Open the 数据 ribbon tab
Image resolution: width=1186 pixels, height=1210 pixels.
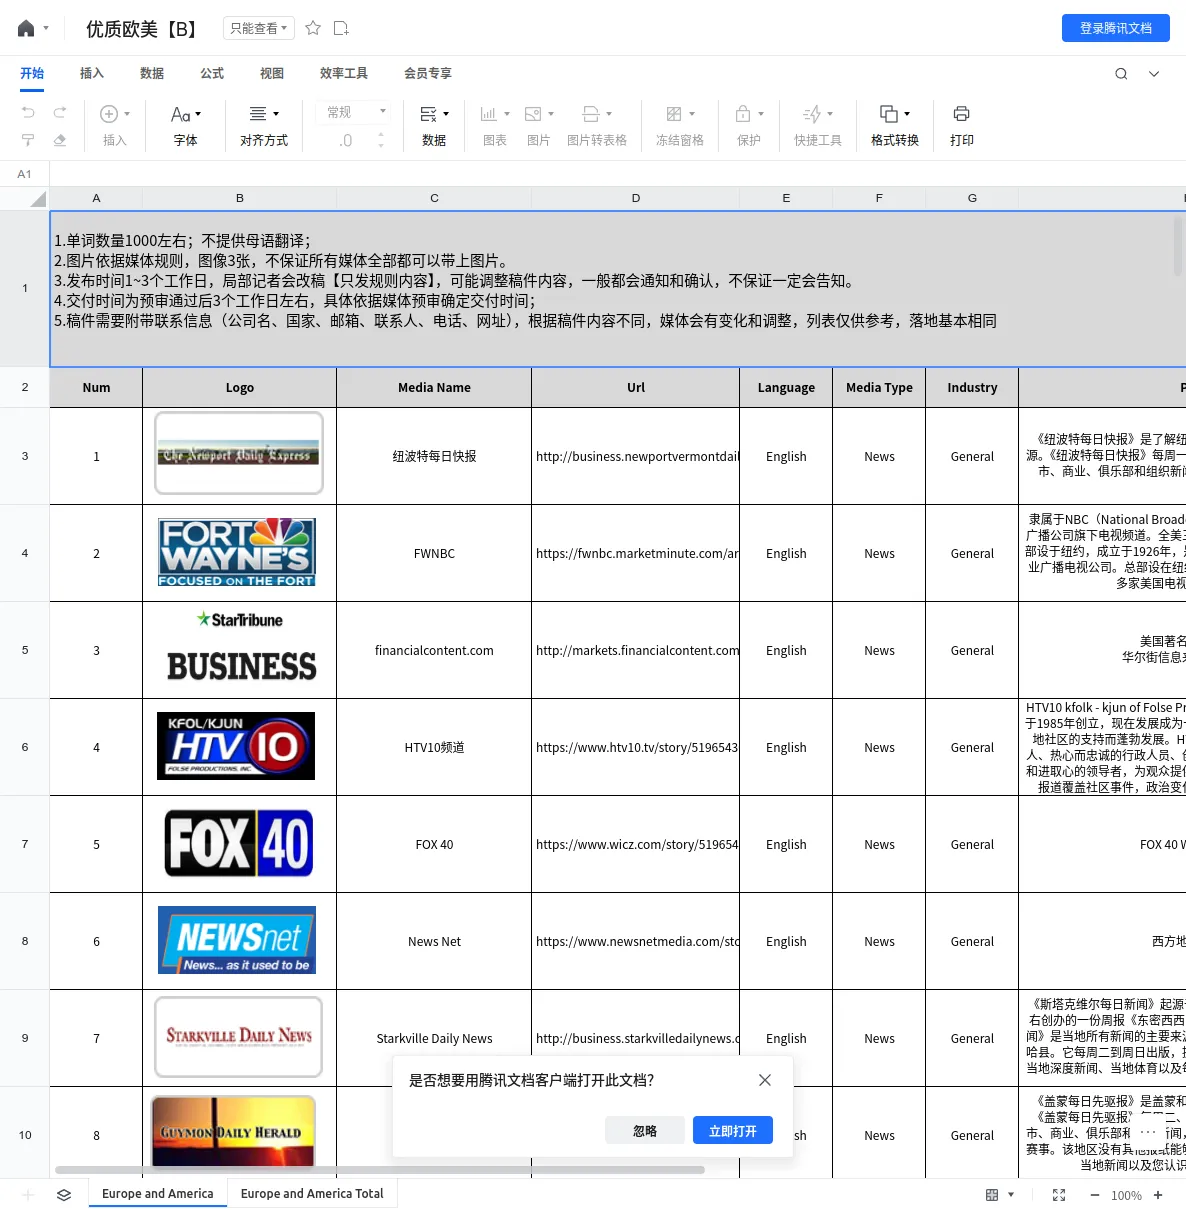(x=152, y=74)
